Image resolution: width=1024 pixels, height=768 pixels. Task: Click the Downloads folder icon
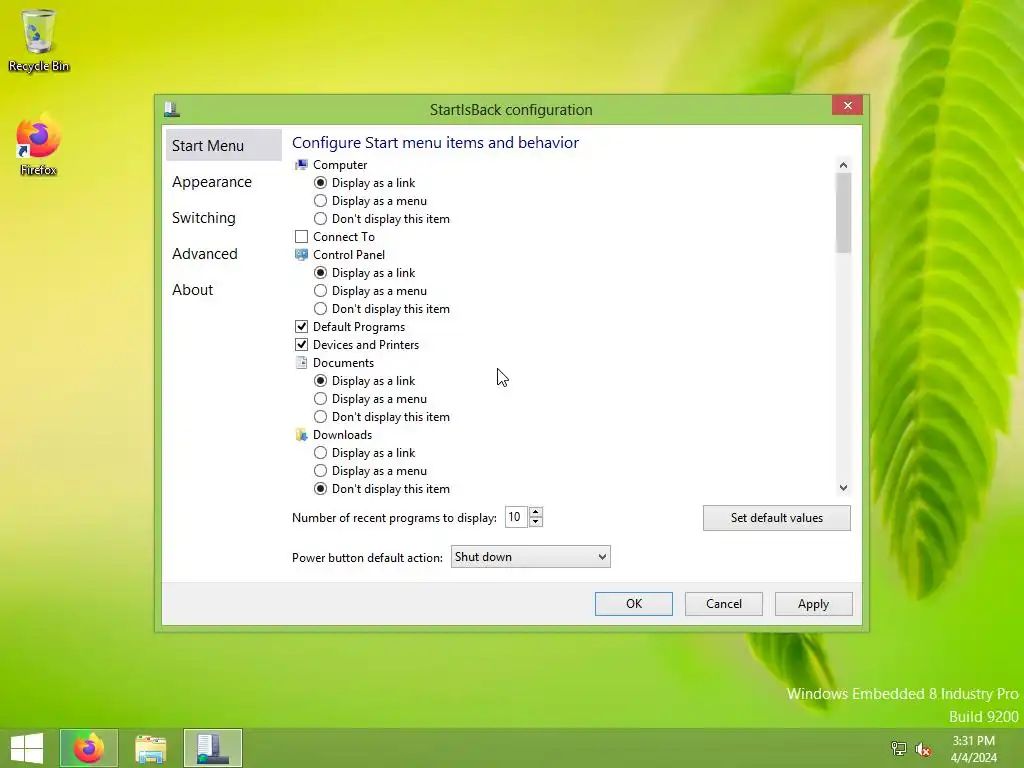click(x=301, y=435)
